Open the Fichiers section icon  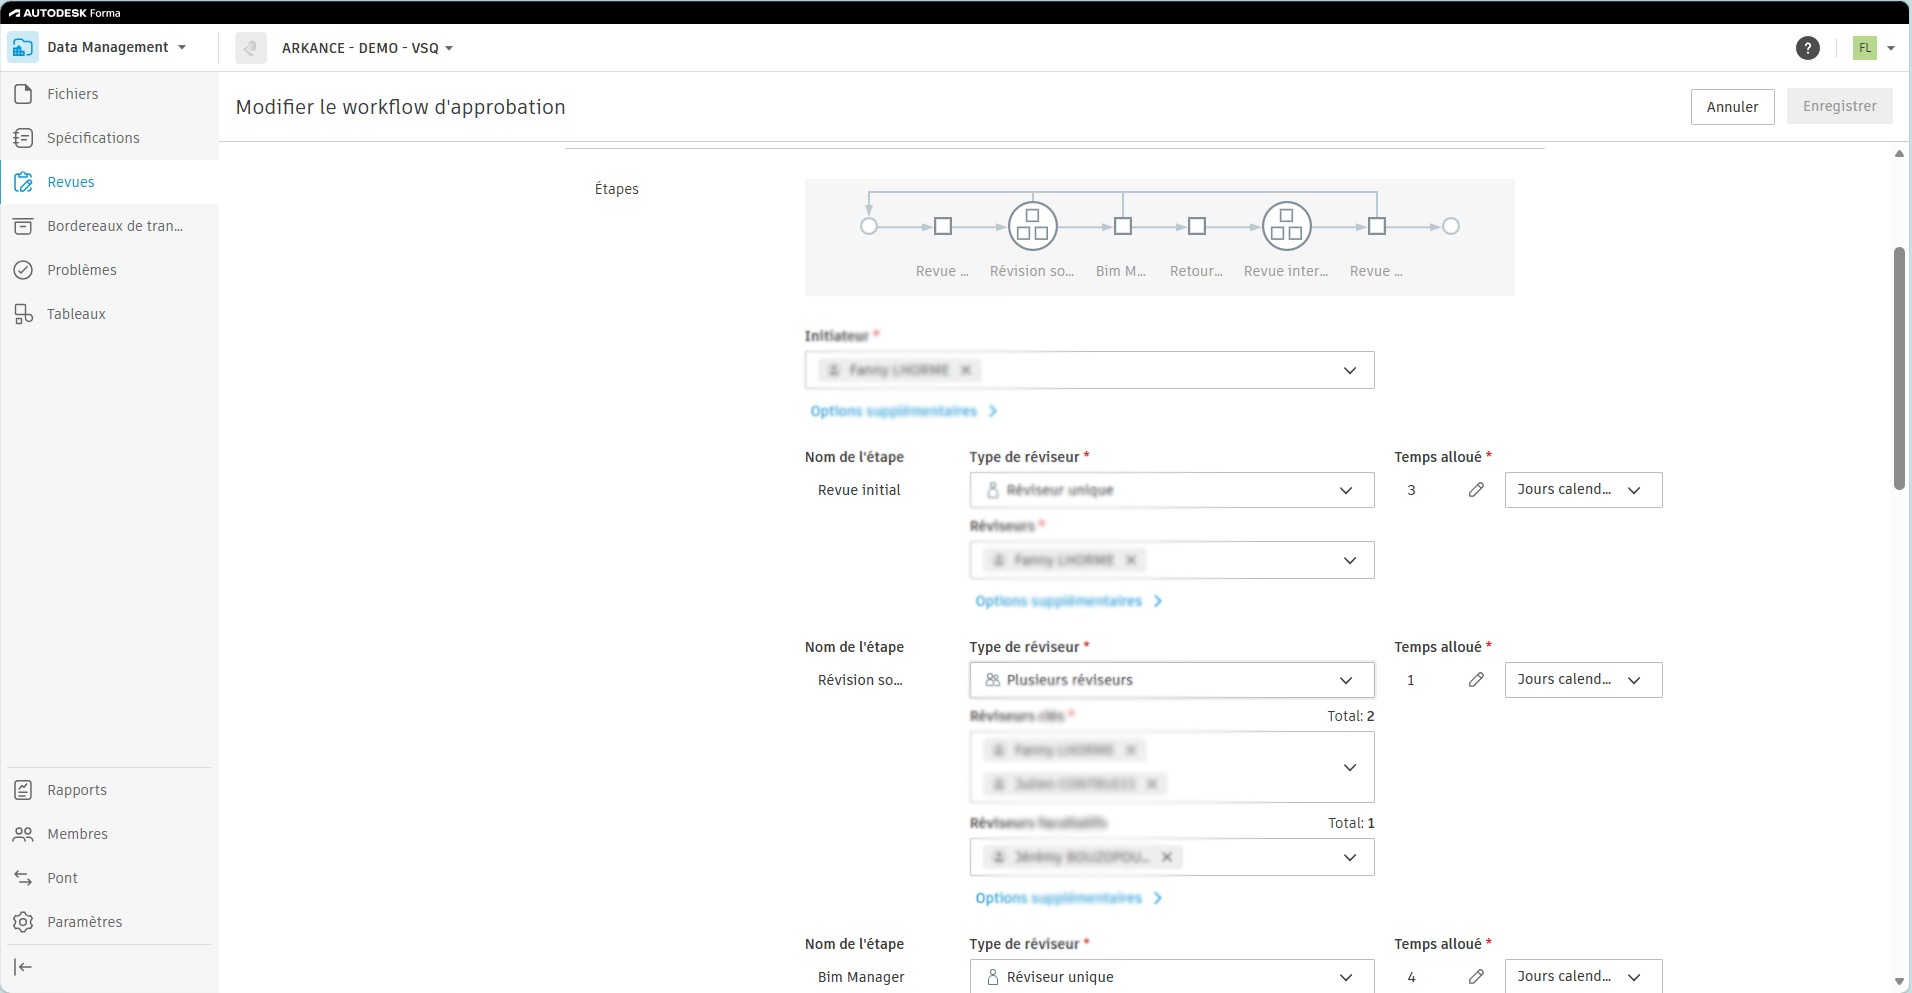click(x=23, y=94)
